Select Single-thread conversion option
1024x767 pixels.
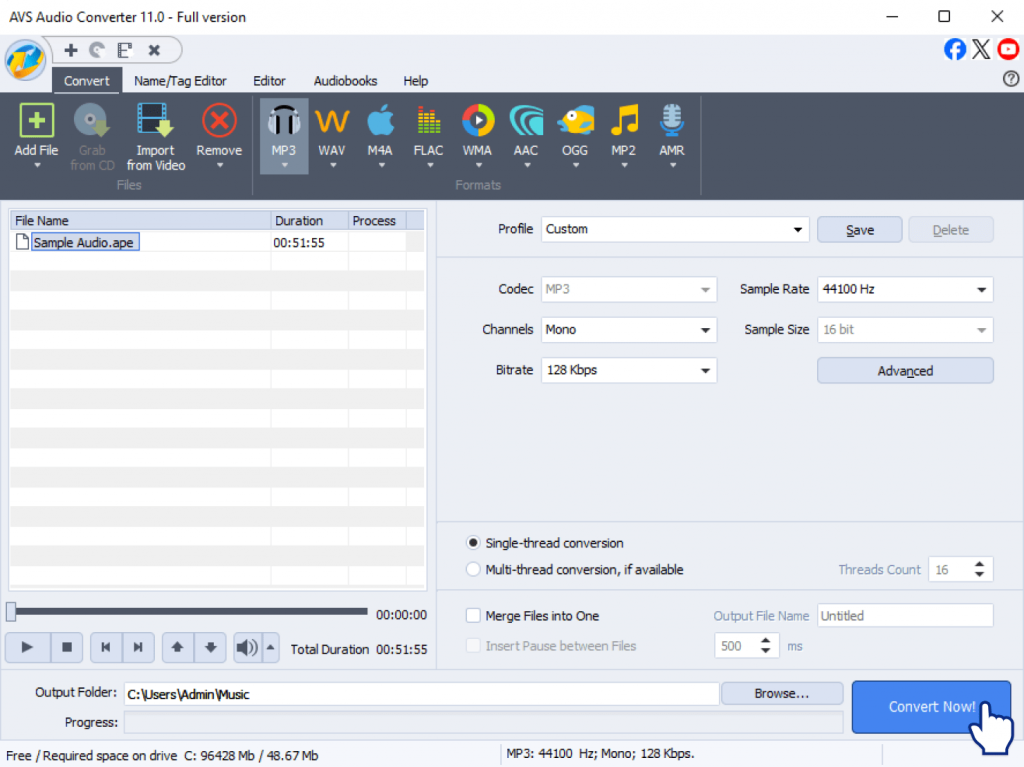[473, 543]
